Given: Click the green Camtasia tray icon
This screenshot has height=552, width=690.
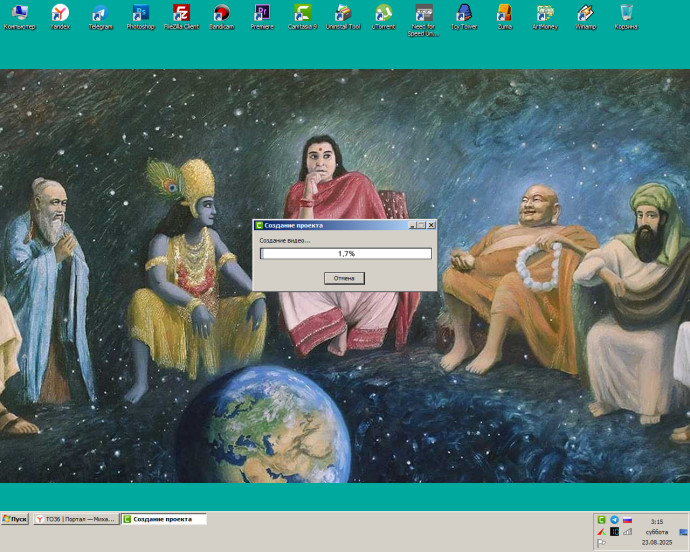Looking at the screenshot, I should click(x=601, y=520).
